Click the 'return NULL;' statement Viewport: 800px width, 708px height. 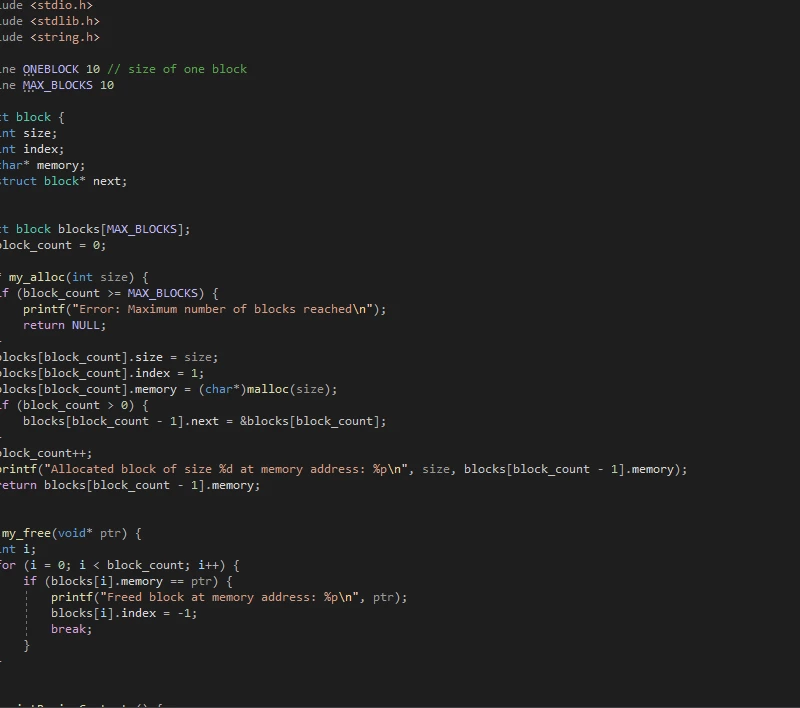point(64,325)
